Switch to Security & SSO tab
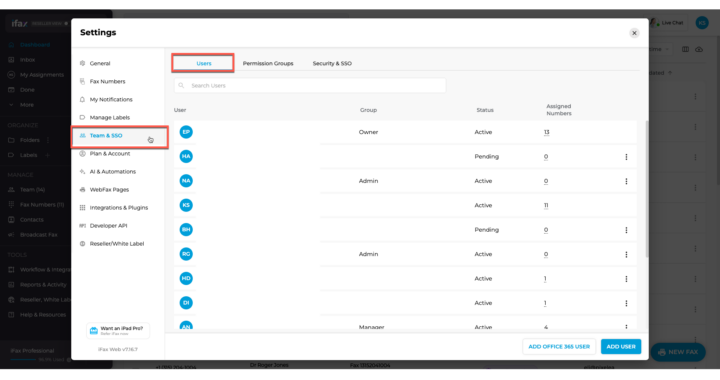 pos(332,63)
